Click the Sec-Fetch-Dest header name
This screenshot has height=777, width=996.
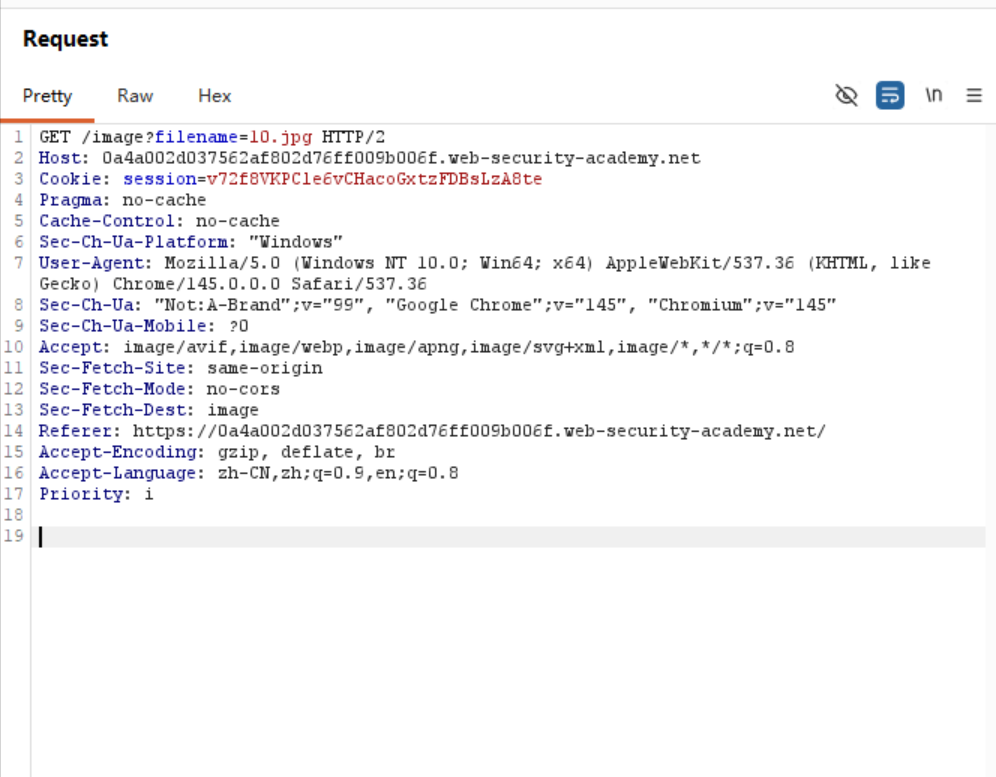97,410
